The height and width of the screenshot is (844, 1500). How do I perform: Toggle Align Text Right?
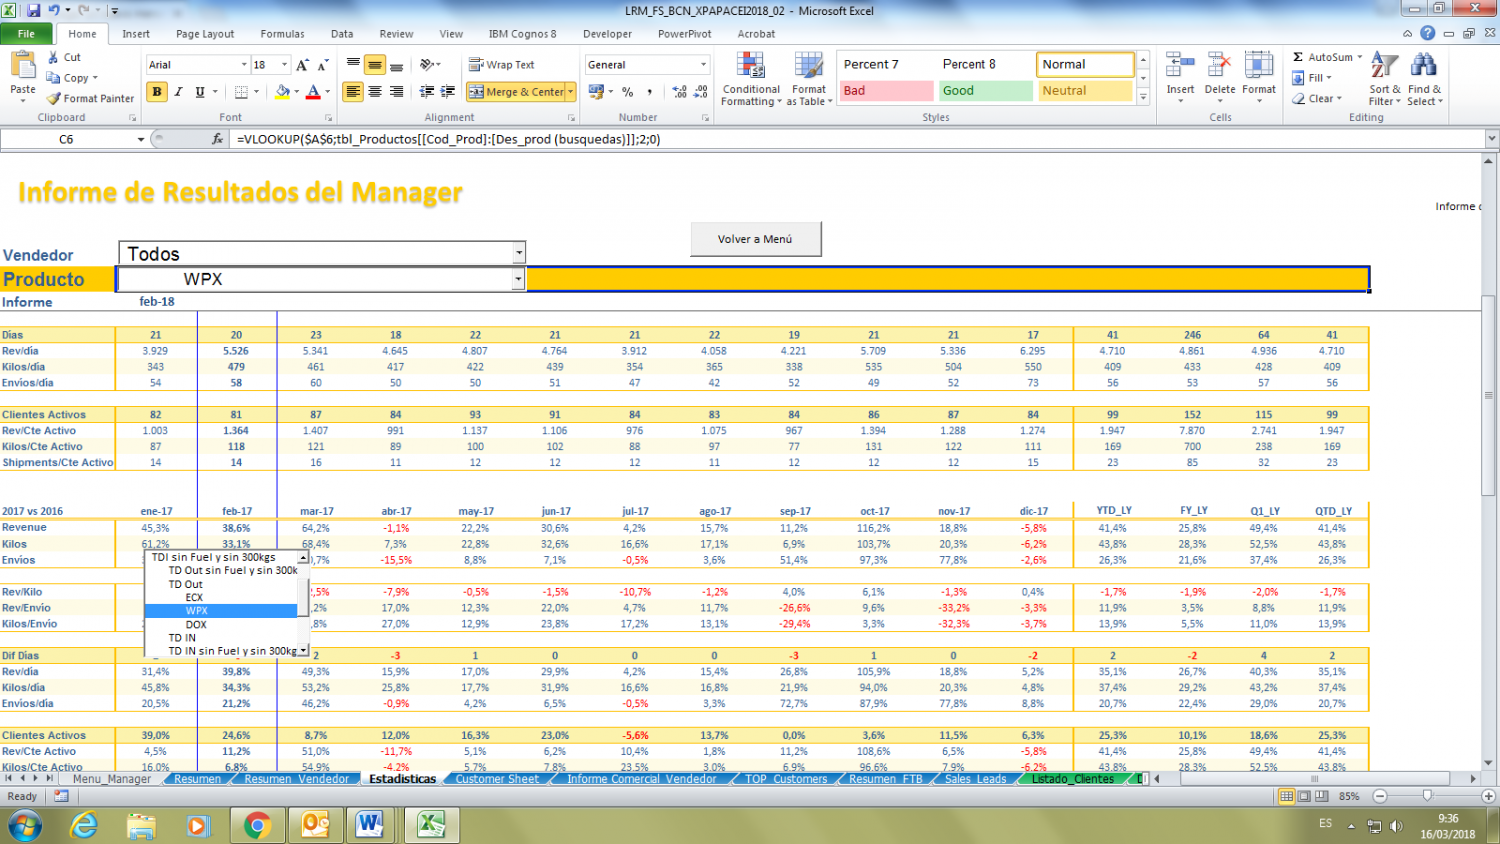pyautogui.click(x=396, y=92)
